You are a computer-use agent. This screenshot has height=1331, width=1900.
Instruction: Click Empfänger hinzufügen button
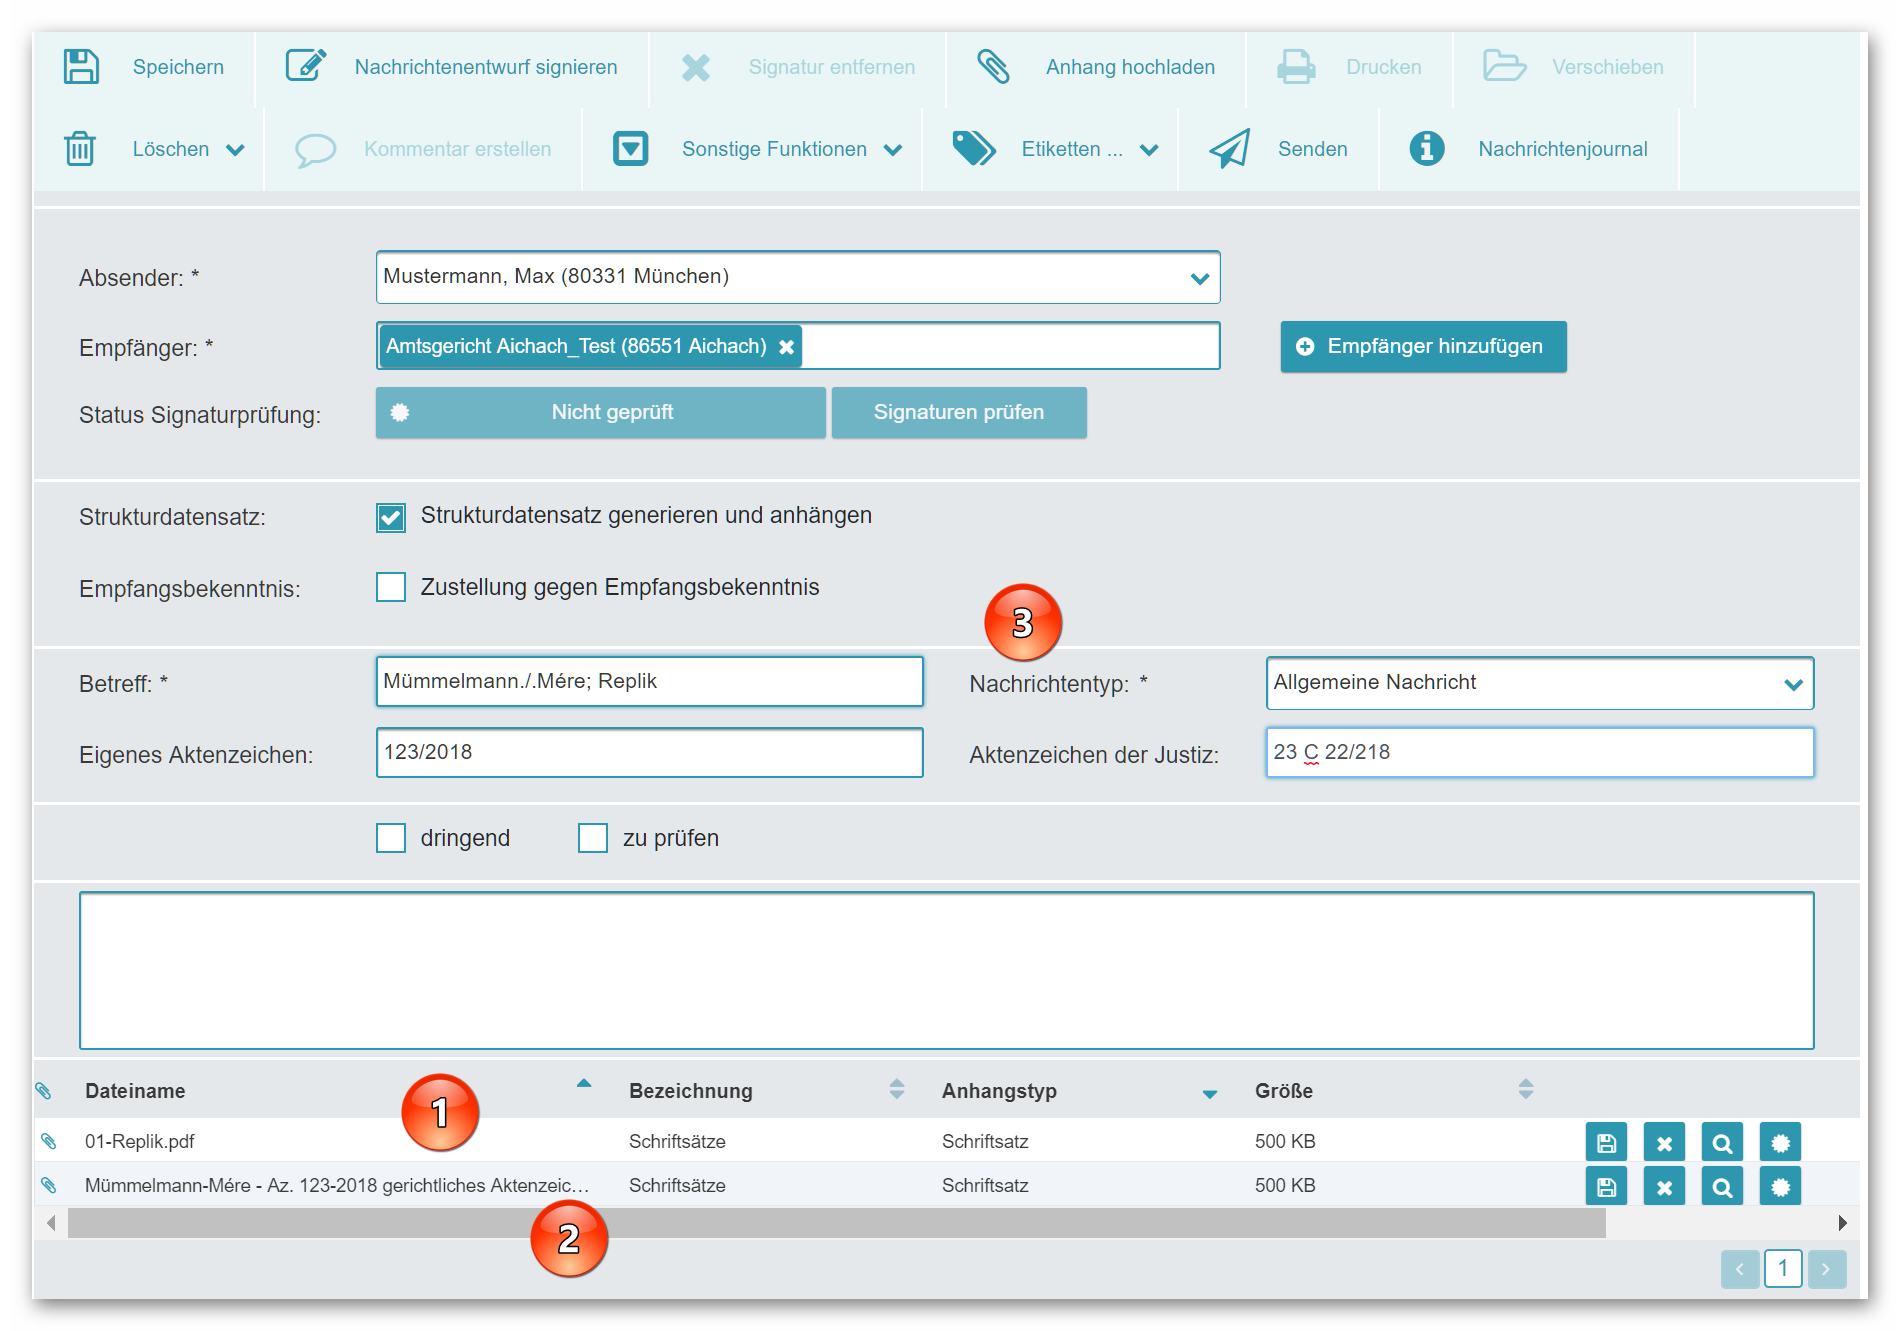(1423, 347)
